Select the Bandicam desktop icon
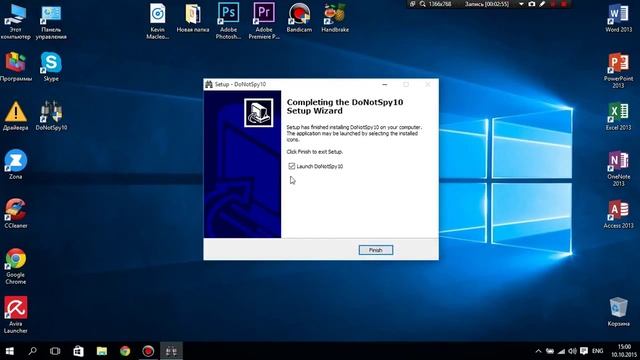The height and width of the screenshot is (360, 640). 299,17
